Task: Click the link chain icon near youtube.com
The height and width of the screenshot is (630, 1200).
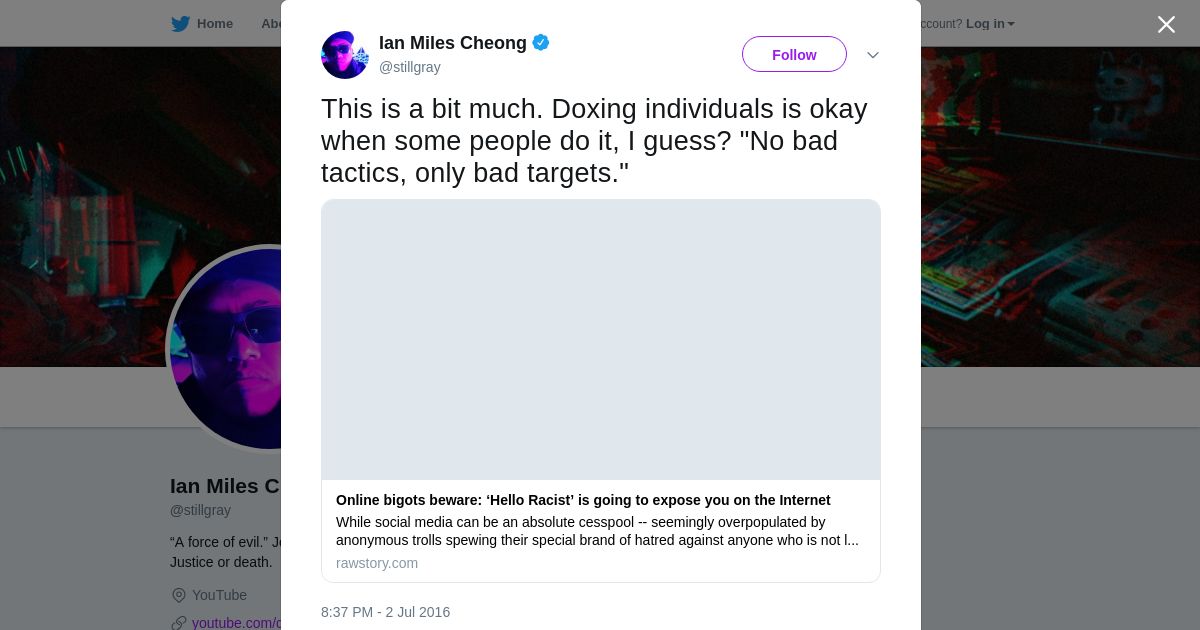Action: click(x=179, y=623)
